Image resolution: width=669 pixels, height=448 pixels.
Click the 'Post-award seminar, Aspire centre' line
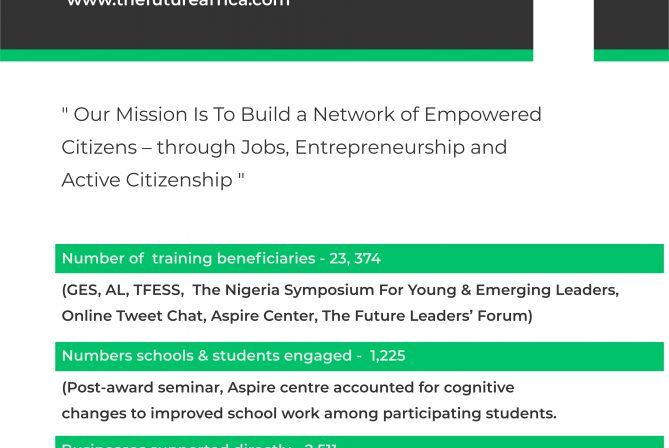[x=288, y=387]
